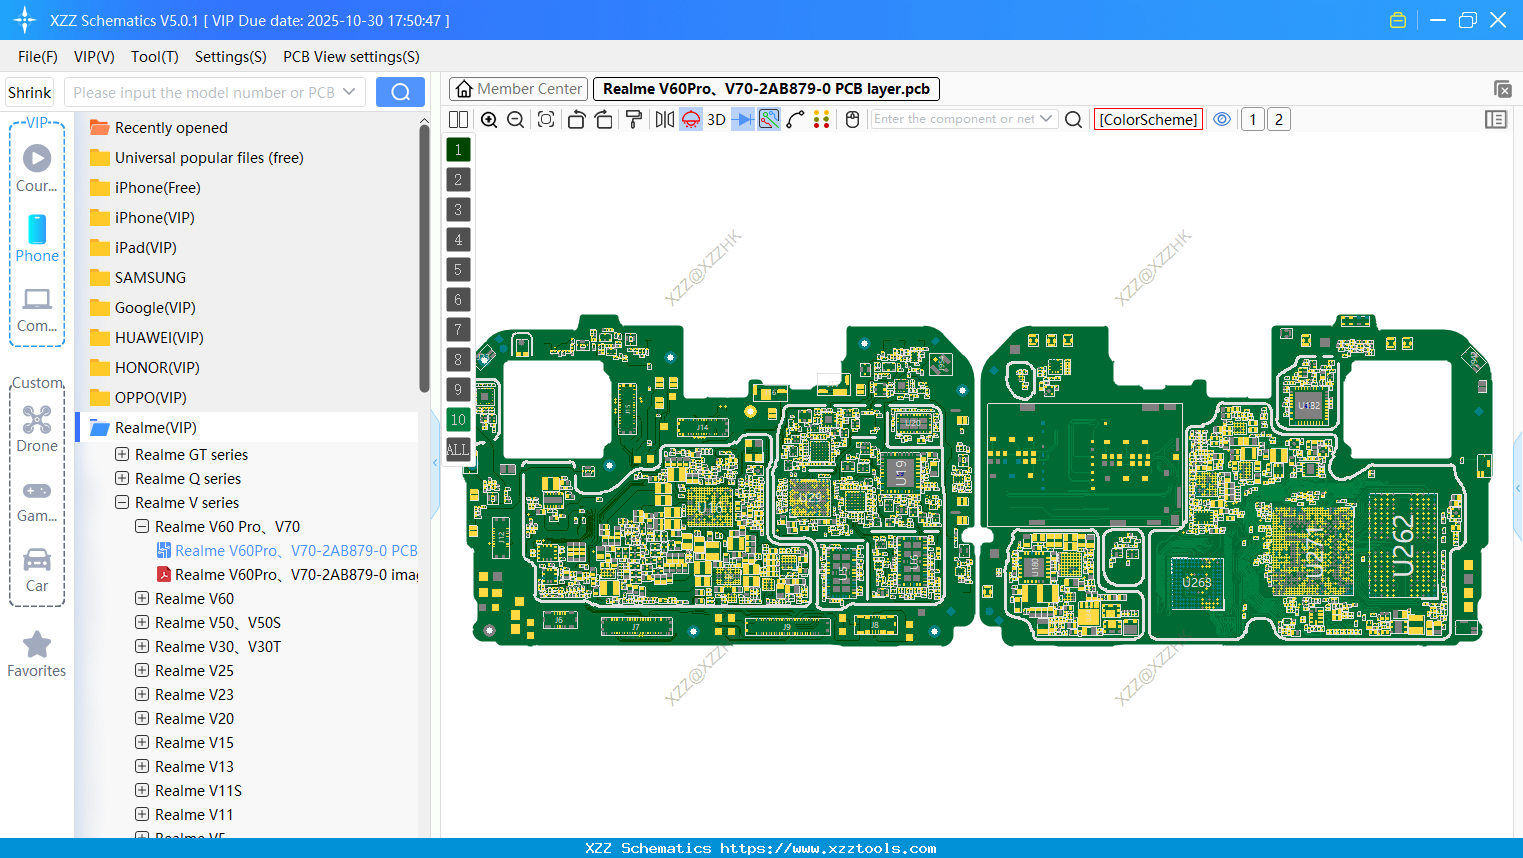Search component with magnifier icon

coord(1073,119)
